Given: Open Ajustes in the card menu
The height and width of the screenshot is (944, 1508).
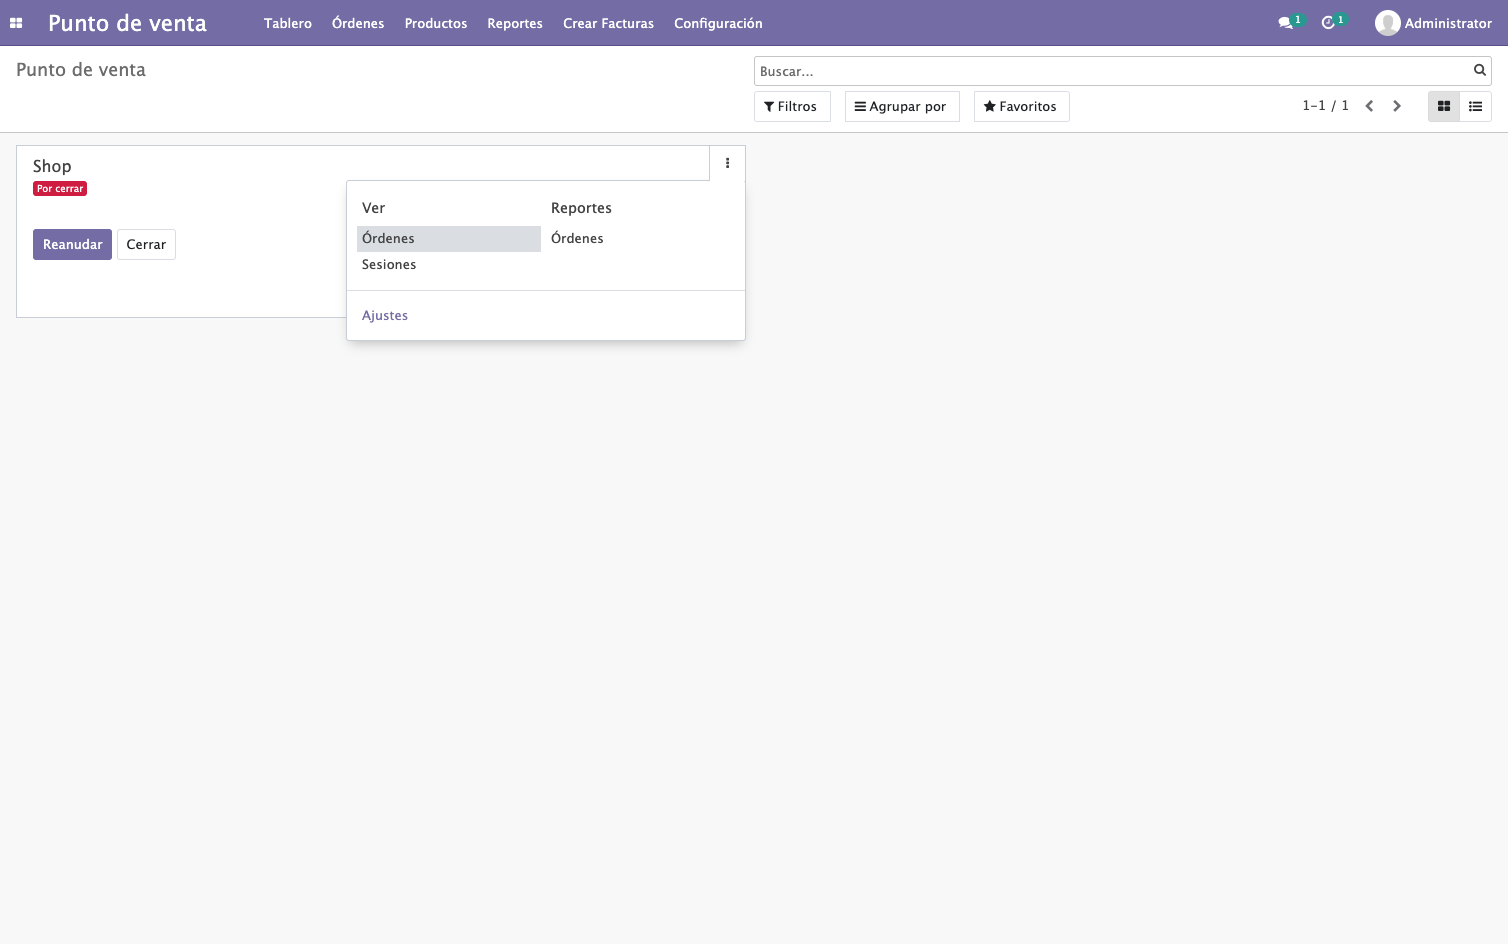Looking at the screenshot, I should pyautogui.click(x=385, y=316).
